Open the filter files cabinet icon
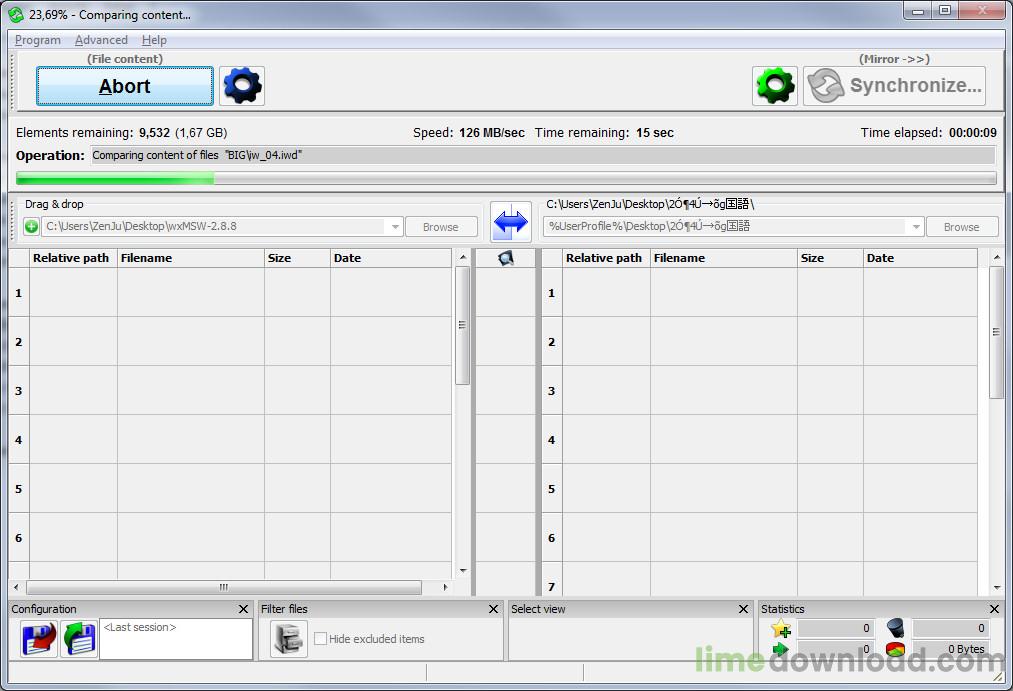 click(x=289, y=639)
